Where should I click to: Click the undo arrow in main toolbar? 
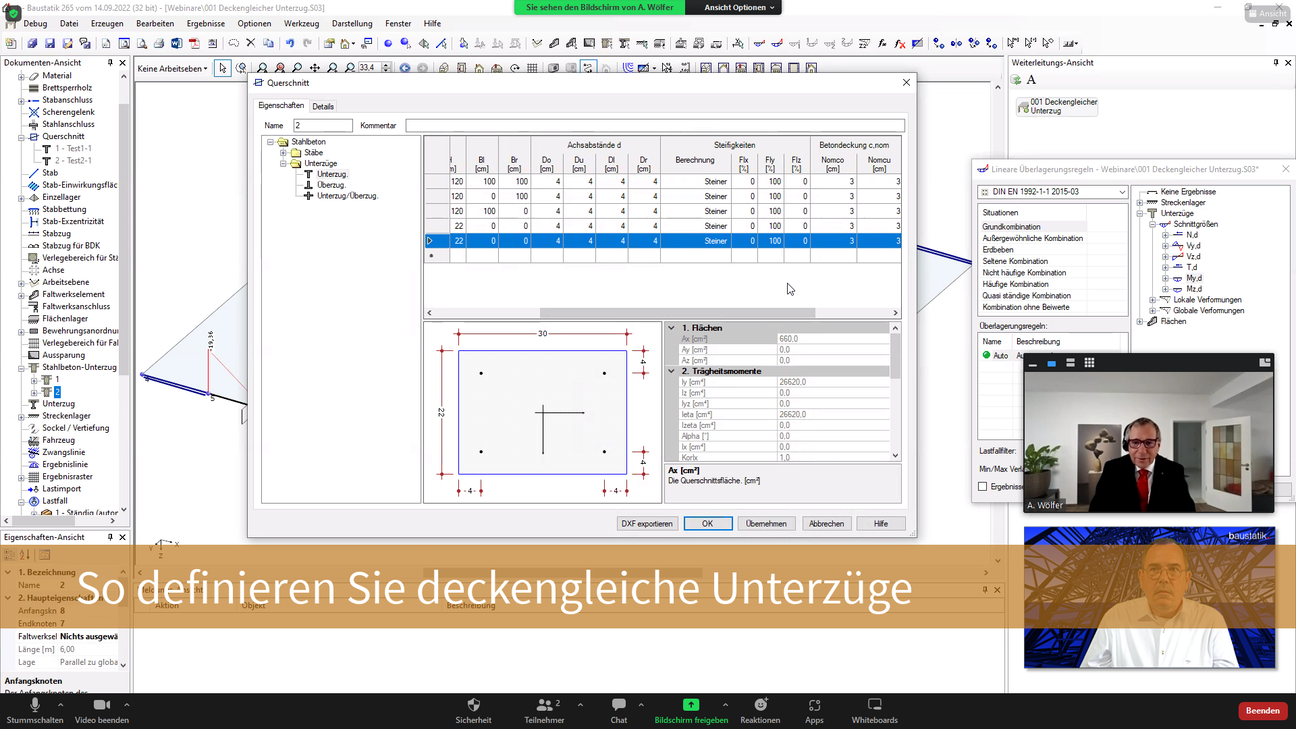(289, 44)
